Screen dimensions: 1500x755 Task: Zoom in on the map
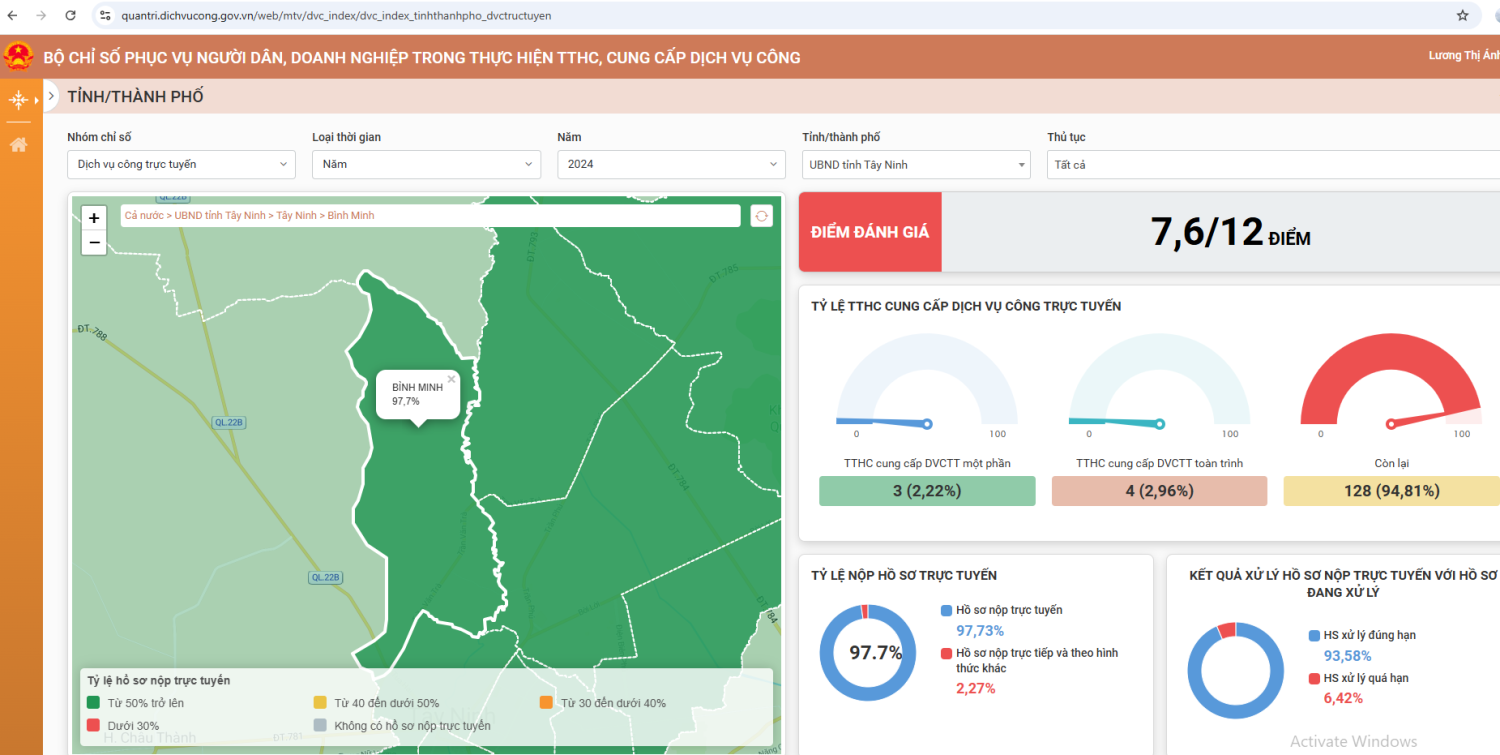94,218
